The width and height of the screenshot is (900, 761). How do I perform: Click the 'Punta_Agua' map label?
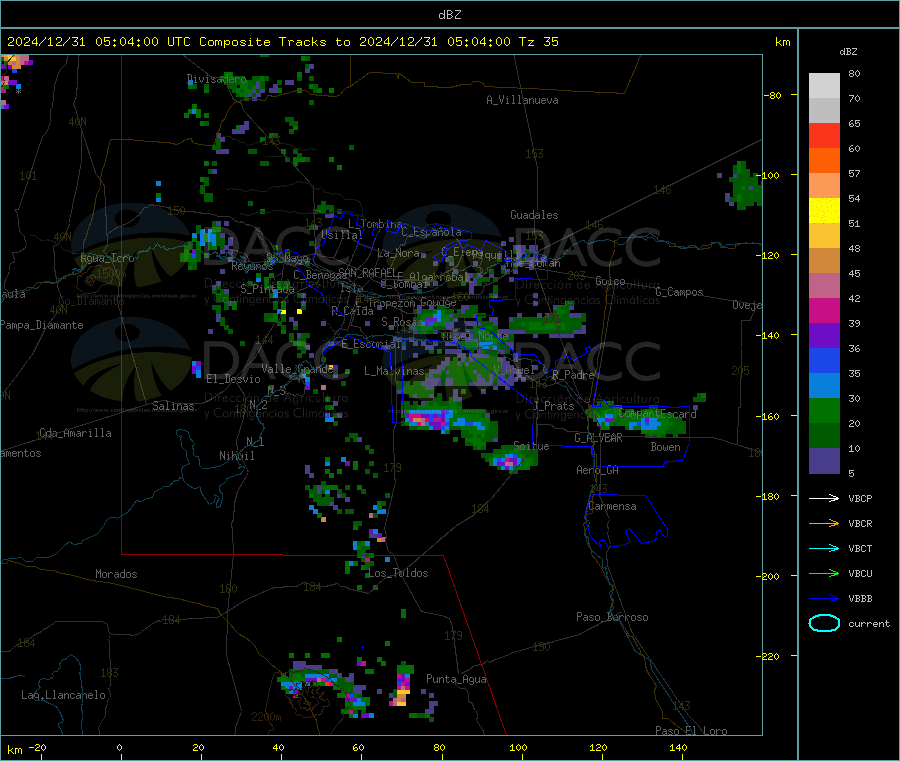tap(456, 679)
